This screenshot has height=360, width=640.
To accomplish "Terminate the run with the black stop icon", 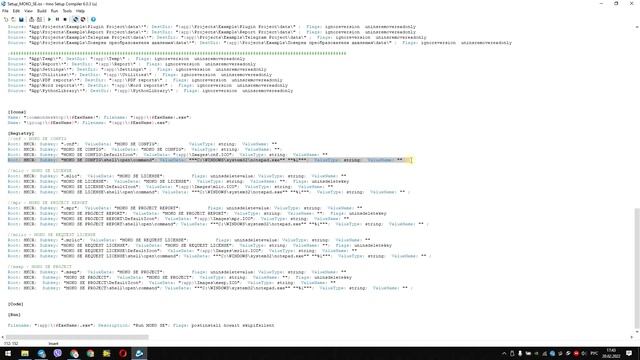I will click(x=65, y=19).
